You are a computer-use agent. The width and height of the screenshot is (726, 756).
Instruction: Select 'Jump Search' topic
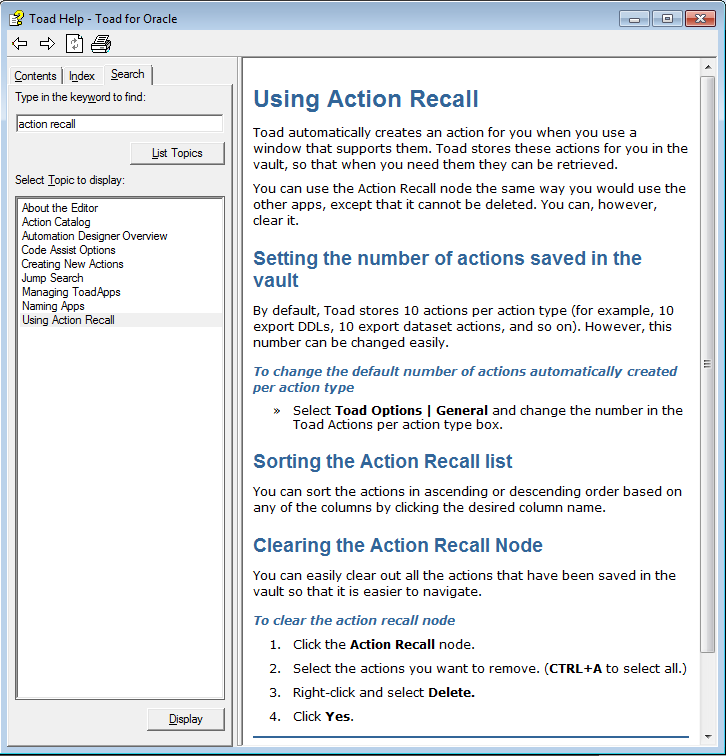click(x=53, y=278)
